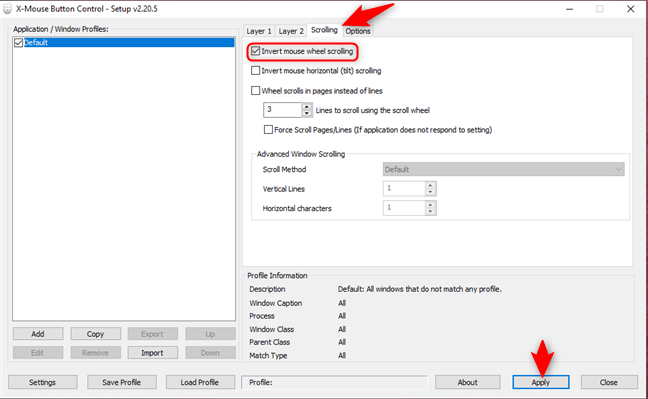This screenshot has width=648, height=399.
Task: Click the 'Window Caption' label
Action: click(275, 303)
